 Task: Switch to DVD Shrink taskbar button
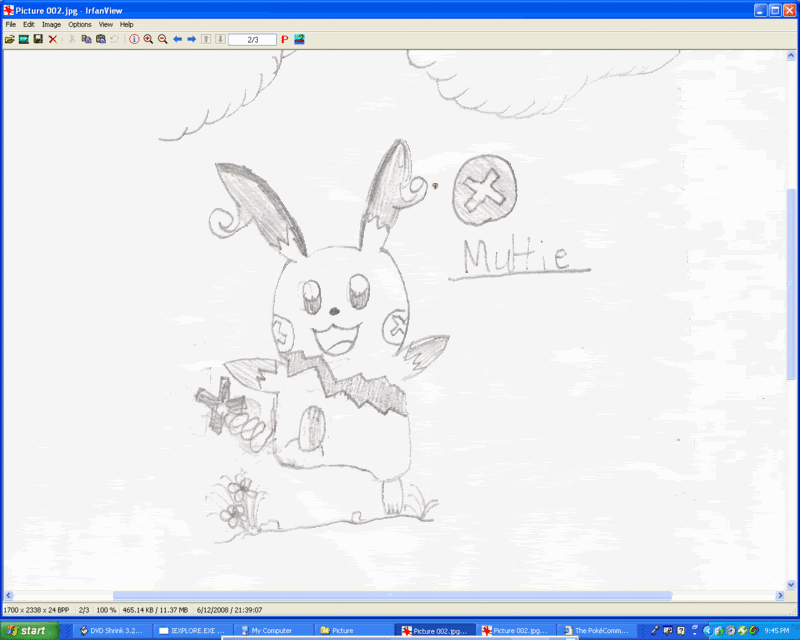pos(113,631)
